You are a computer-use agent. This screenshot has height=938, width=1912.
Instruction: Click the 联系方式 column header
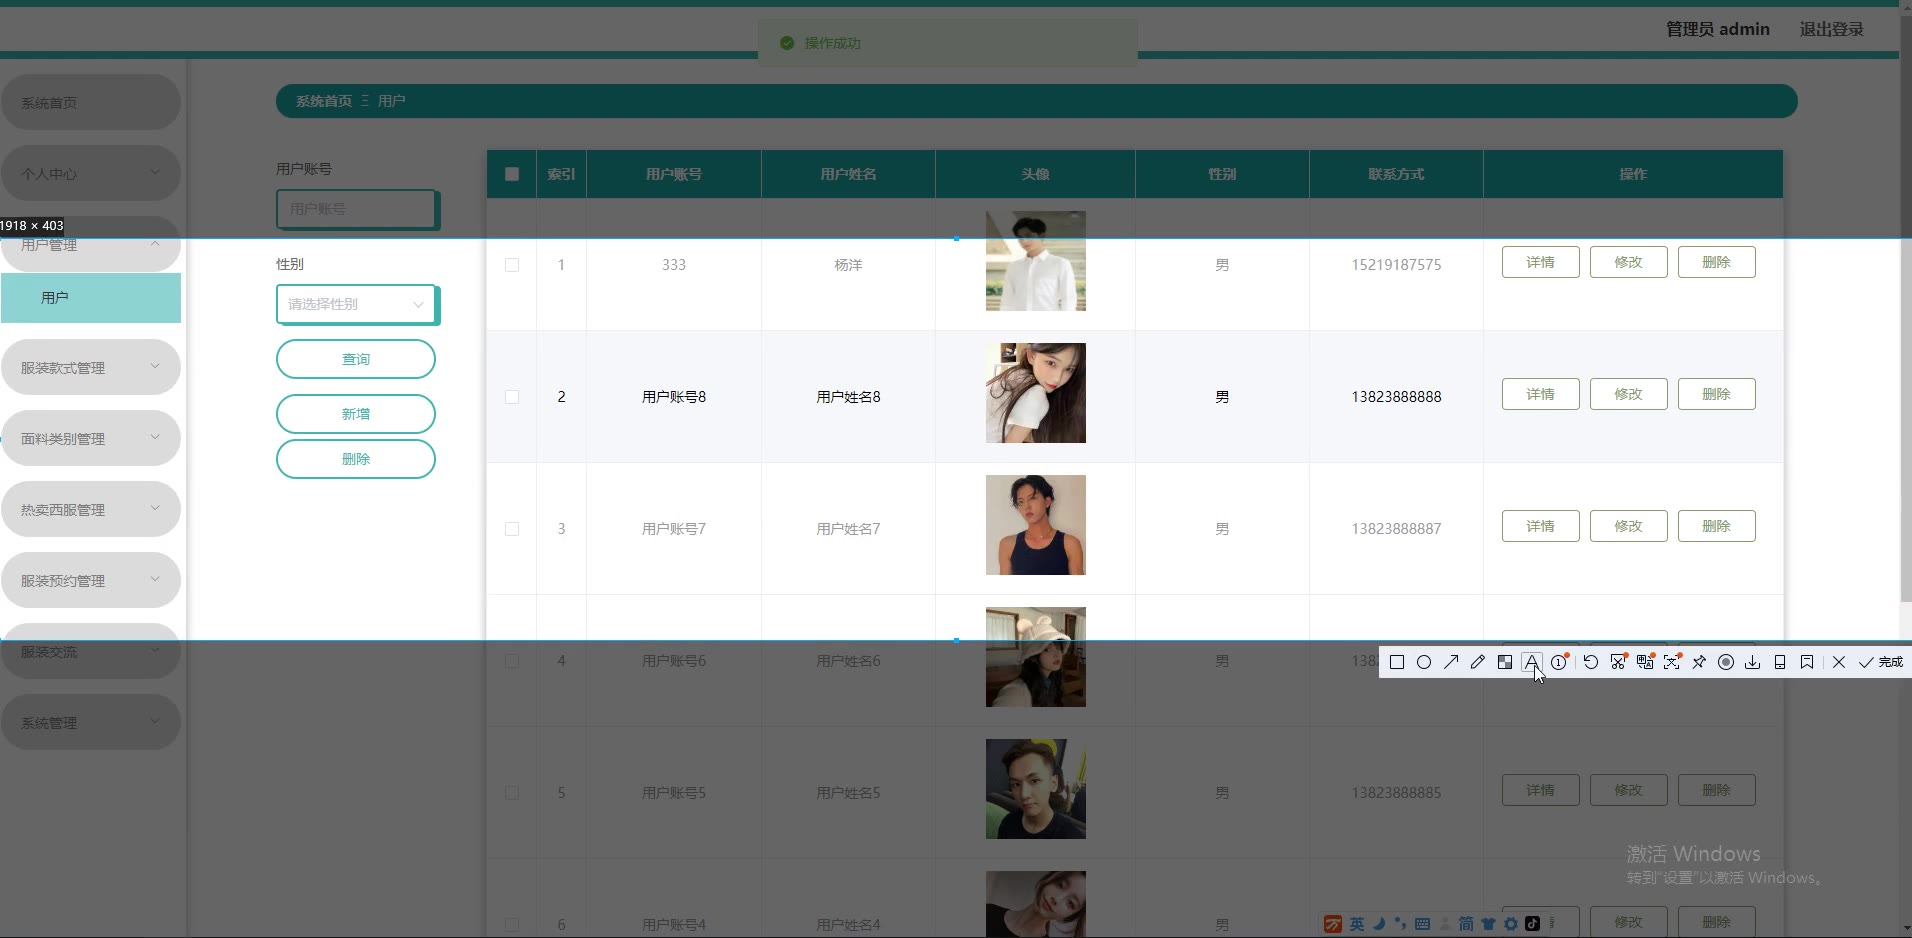[x=1397, y=174]
